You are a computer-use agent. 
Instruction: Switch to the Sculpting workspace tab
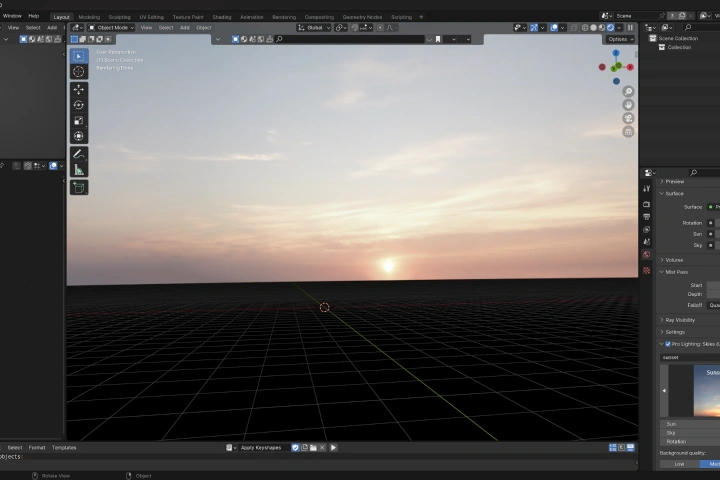119,17
